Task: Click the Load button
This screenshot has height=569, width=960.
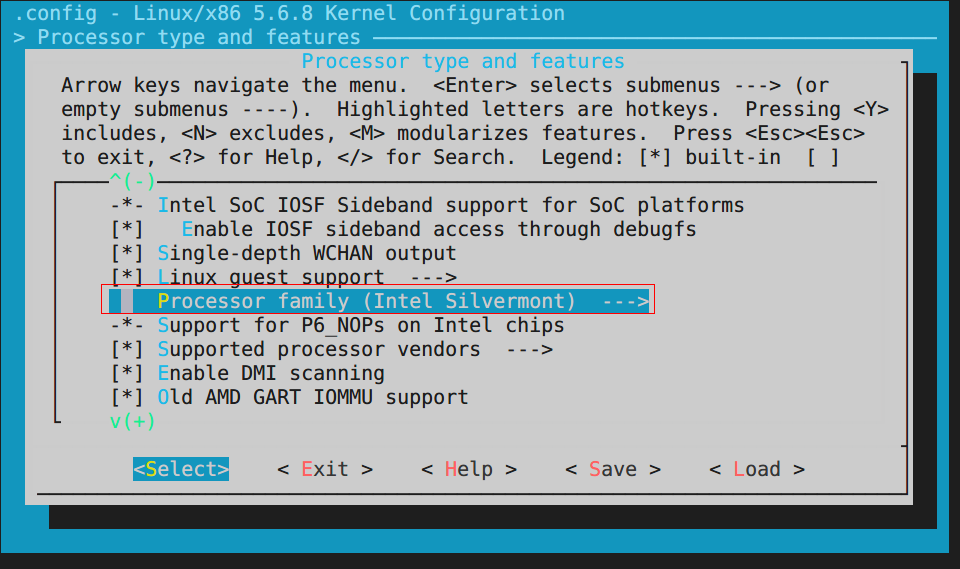Action: pos(756,469)
